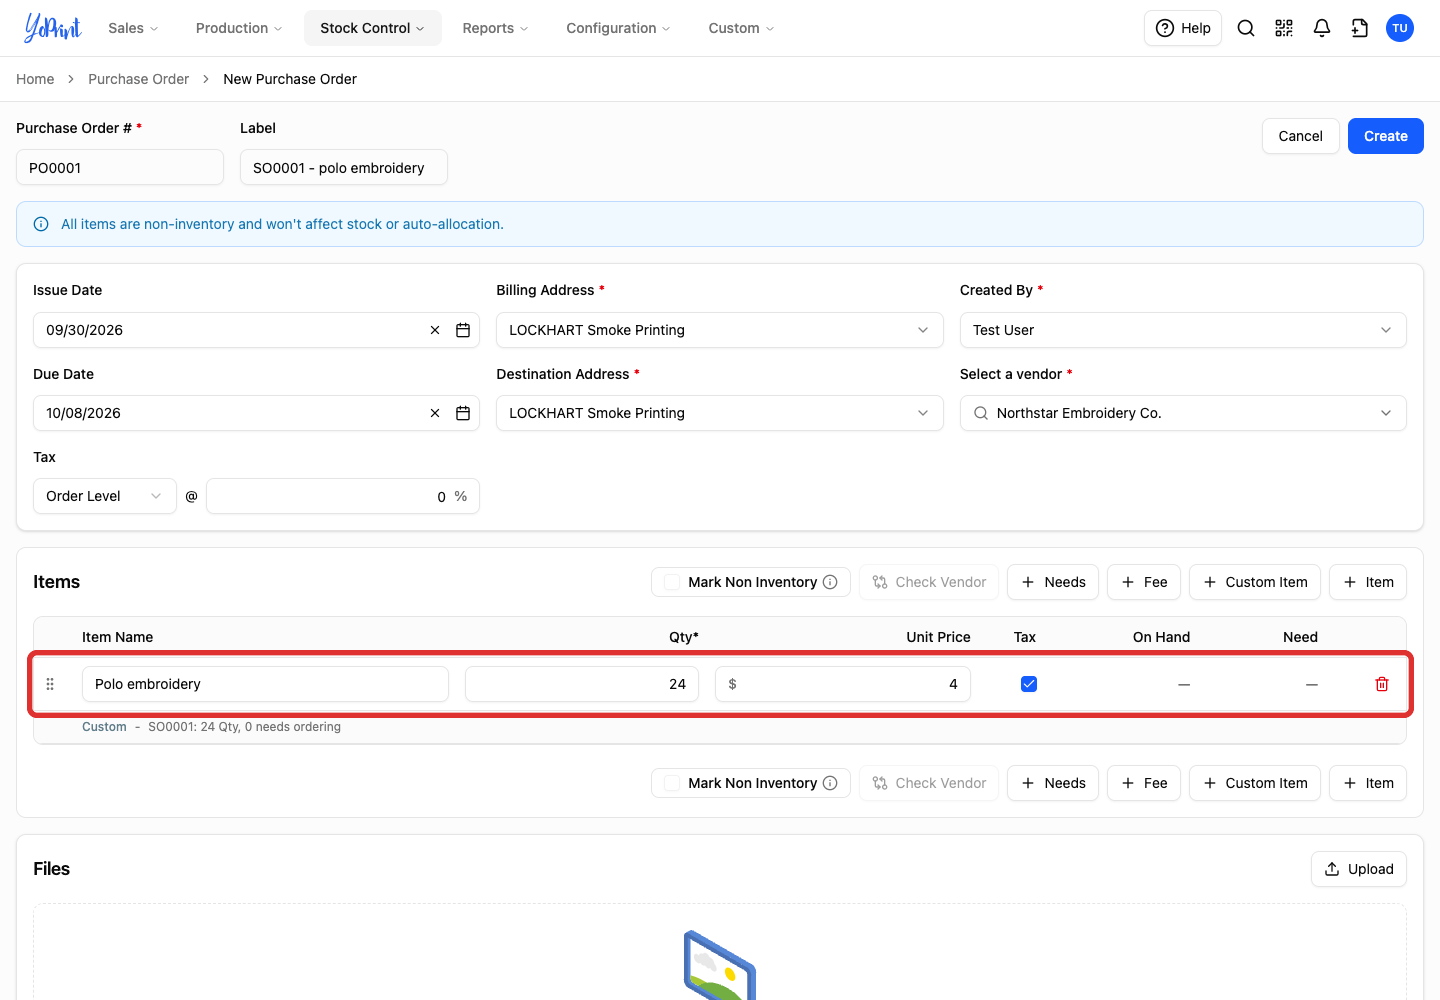The width and height of the screenshot is (1440, 1000).
Task: Click the top Custom Item button
Action: [1255, 582]
